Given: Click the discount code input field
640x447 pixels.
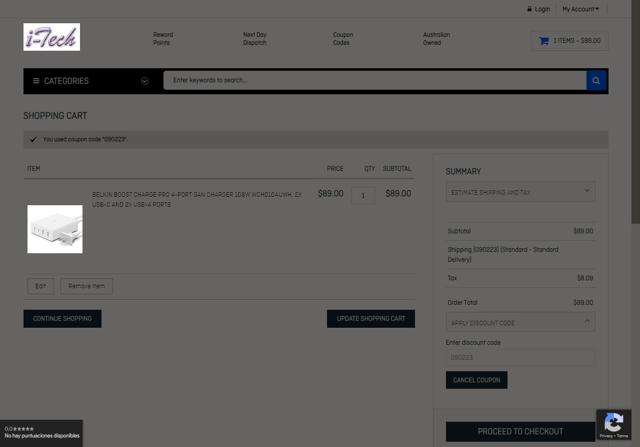Looking at the screenshot, I should point(520,357).
